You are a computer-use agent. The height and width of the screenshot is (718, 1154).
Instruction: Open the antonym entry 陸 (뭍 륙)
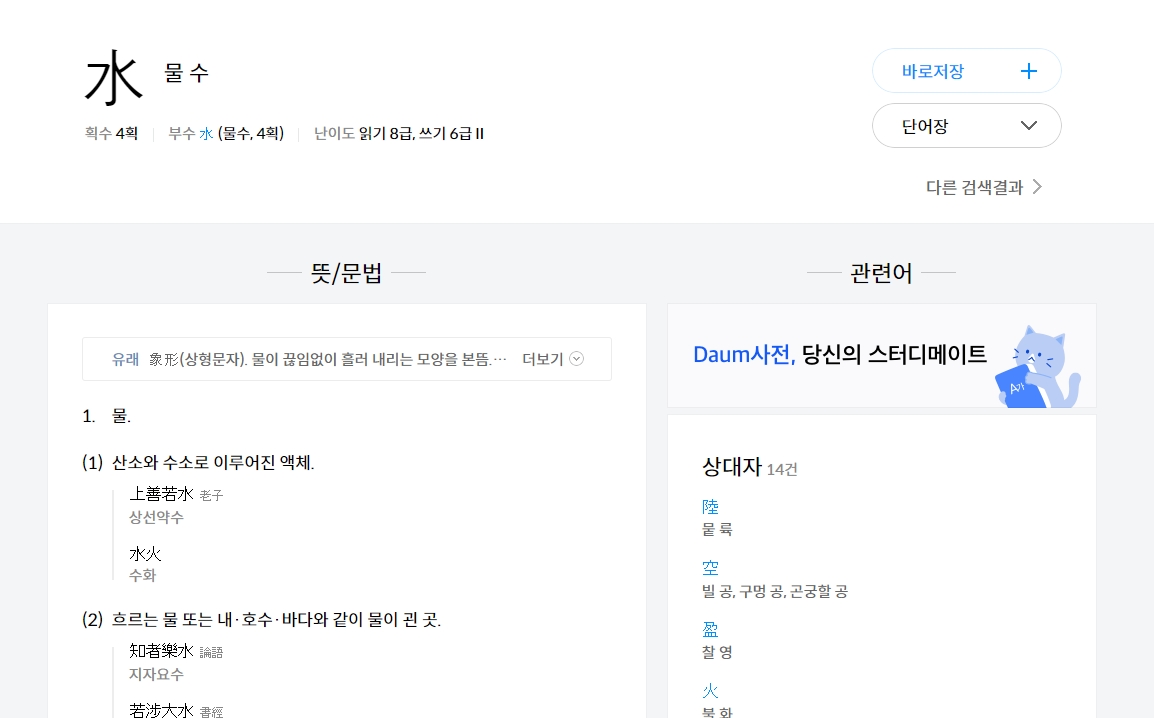point(710,507)
